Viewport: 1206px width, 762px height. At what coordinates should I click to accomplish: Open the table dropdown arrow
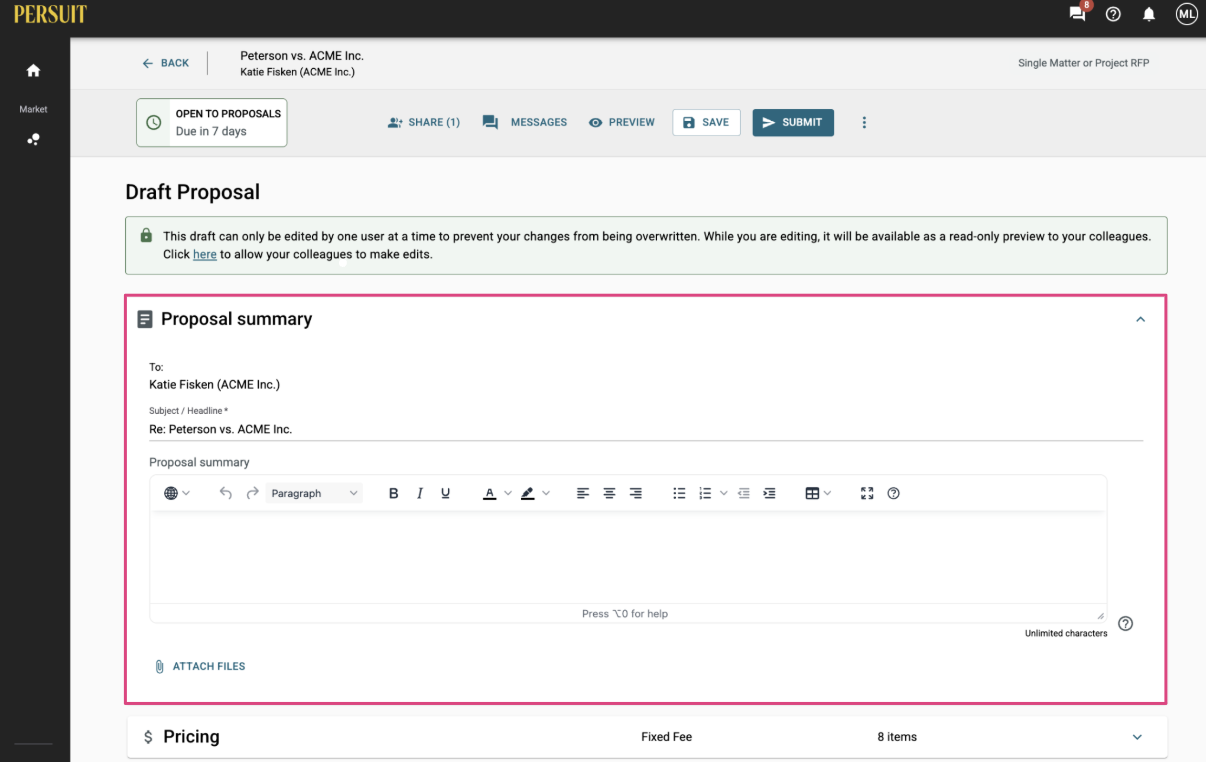827,493
